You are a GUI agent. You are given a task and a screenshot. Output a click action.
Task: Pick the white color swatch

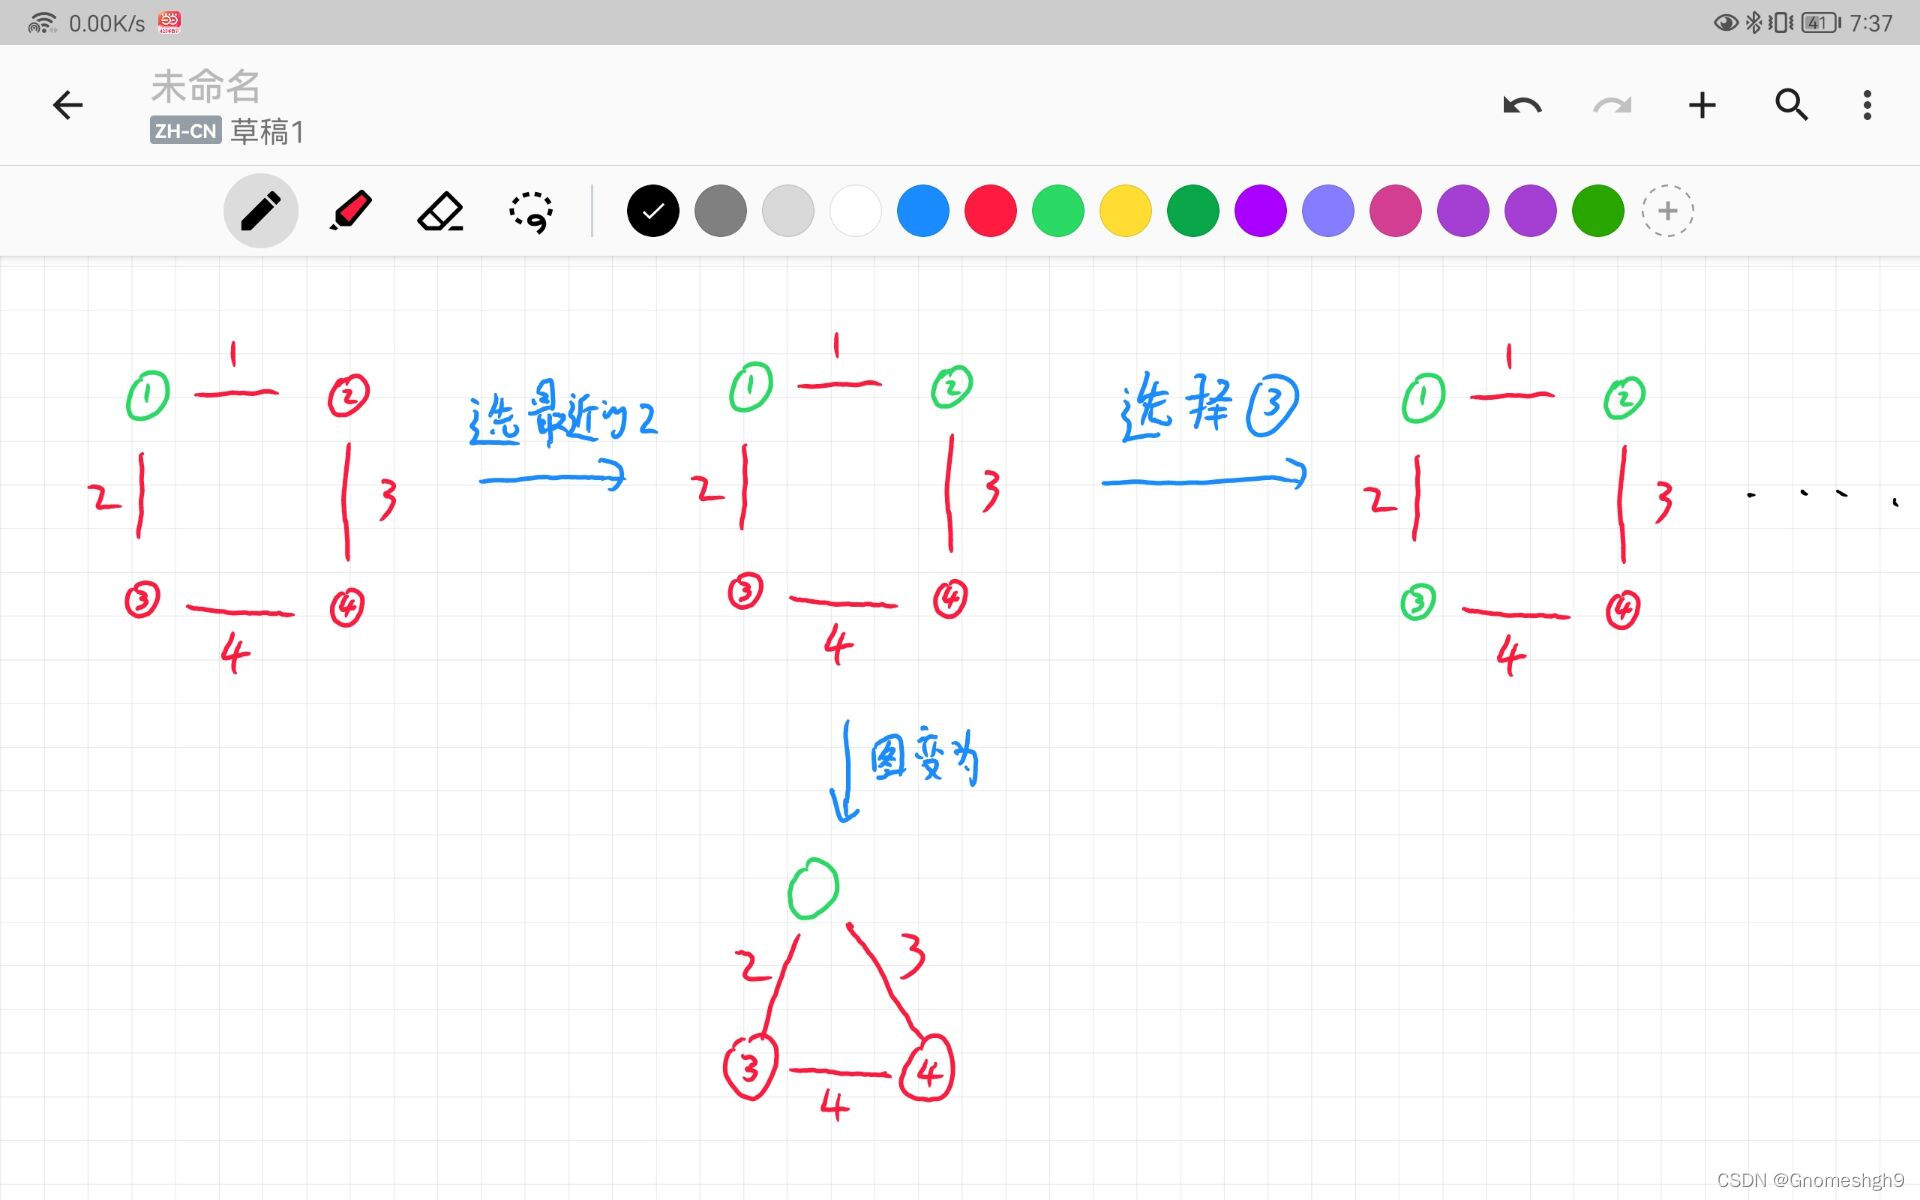[856, 211]
